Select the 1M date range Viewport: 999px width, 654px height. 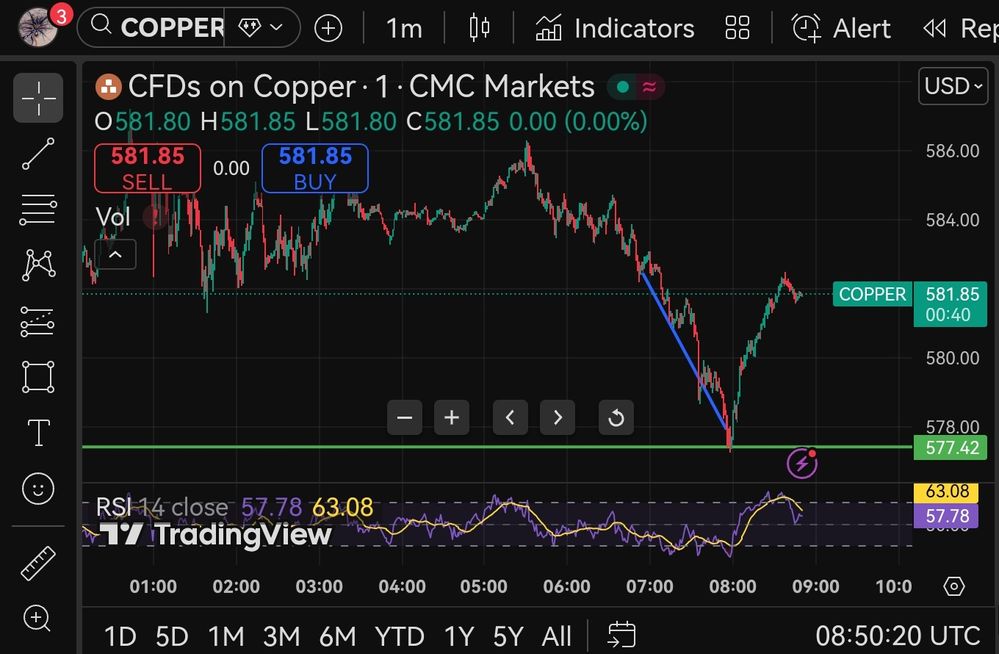pos(227,636)
